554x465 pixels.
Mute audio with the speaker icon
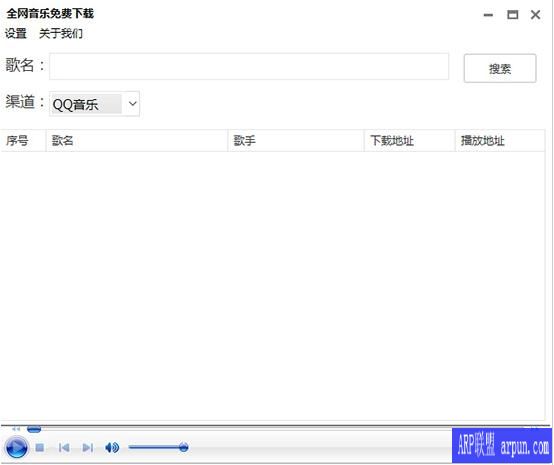pyautogui.click(x=112, y=448)
